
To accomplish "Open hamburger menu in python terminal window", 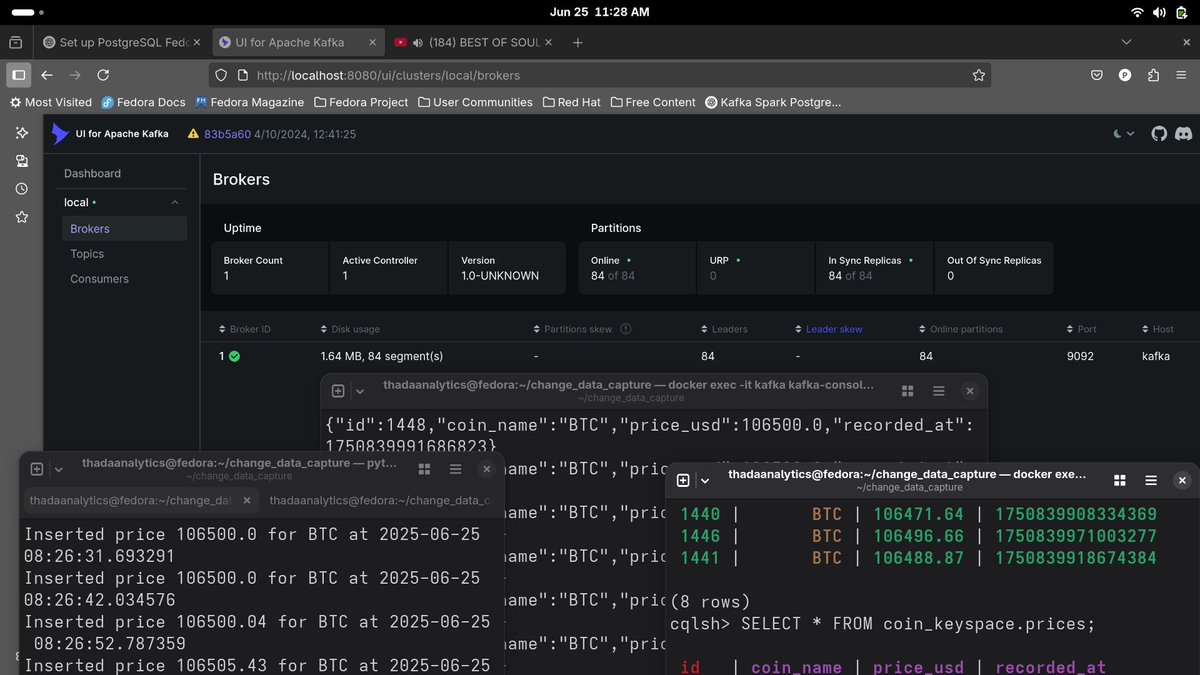I will point(456,469).
